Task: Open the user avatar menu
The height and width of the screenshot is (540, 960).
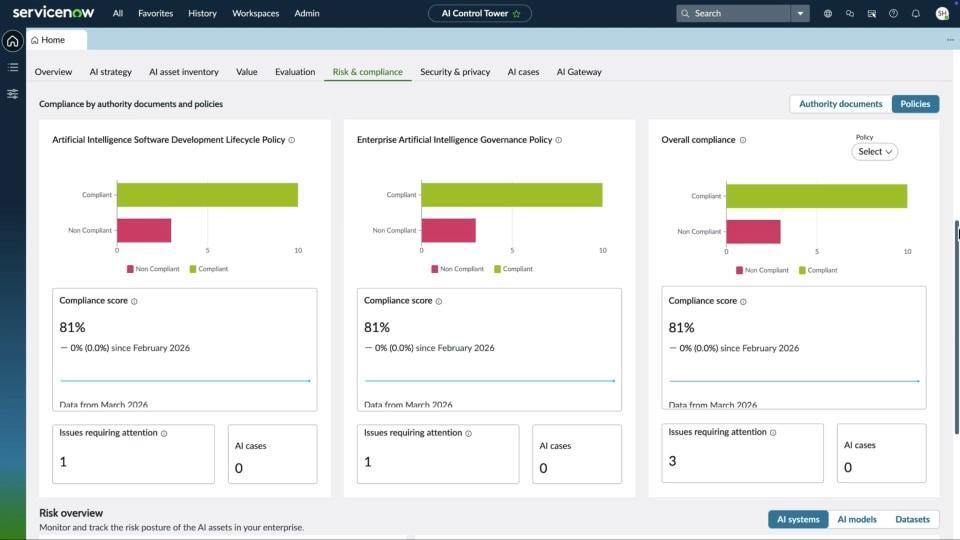Action: [942, 13]
